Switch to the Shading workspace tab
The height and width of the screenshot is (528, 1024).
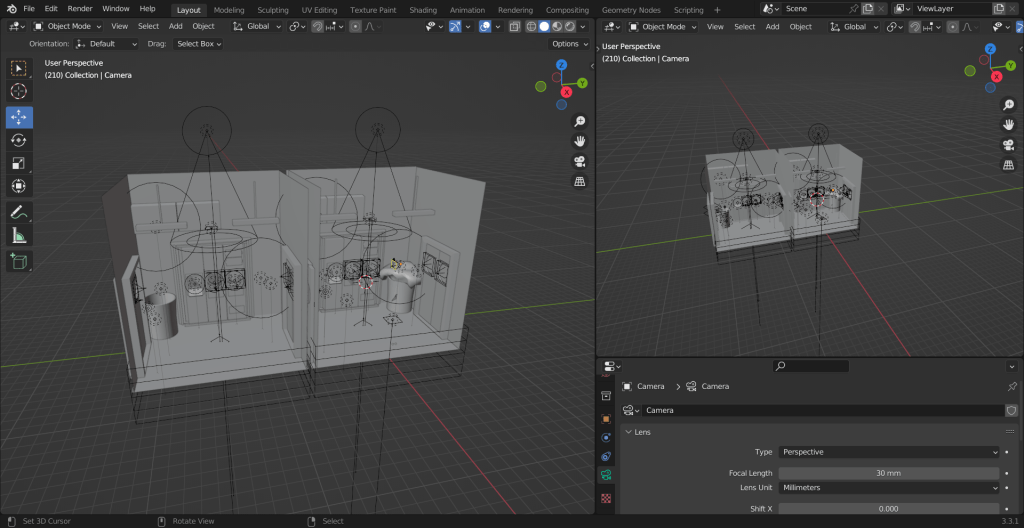click(x=423, y=10)
